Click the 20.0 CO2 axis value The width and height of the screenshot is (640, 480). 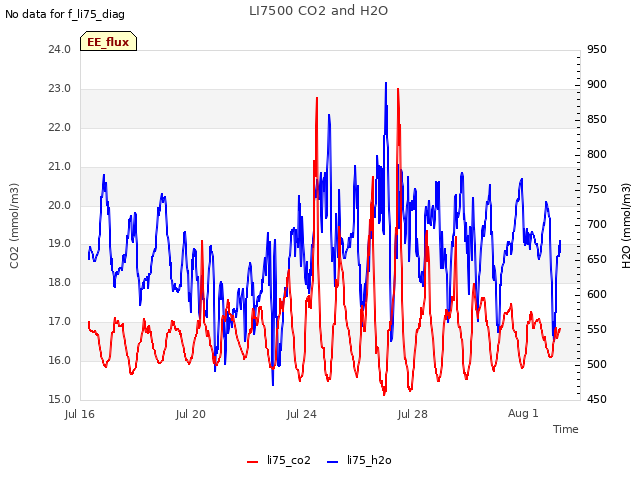point(60,205)
